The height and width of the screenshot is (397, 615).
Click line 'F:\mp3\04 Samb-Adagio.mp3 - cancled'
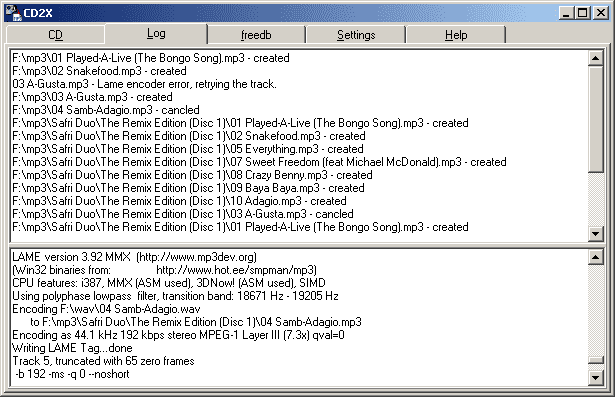click(106, 110)
